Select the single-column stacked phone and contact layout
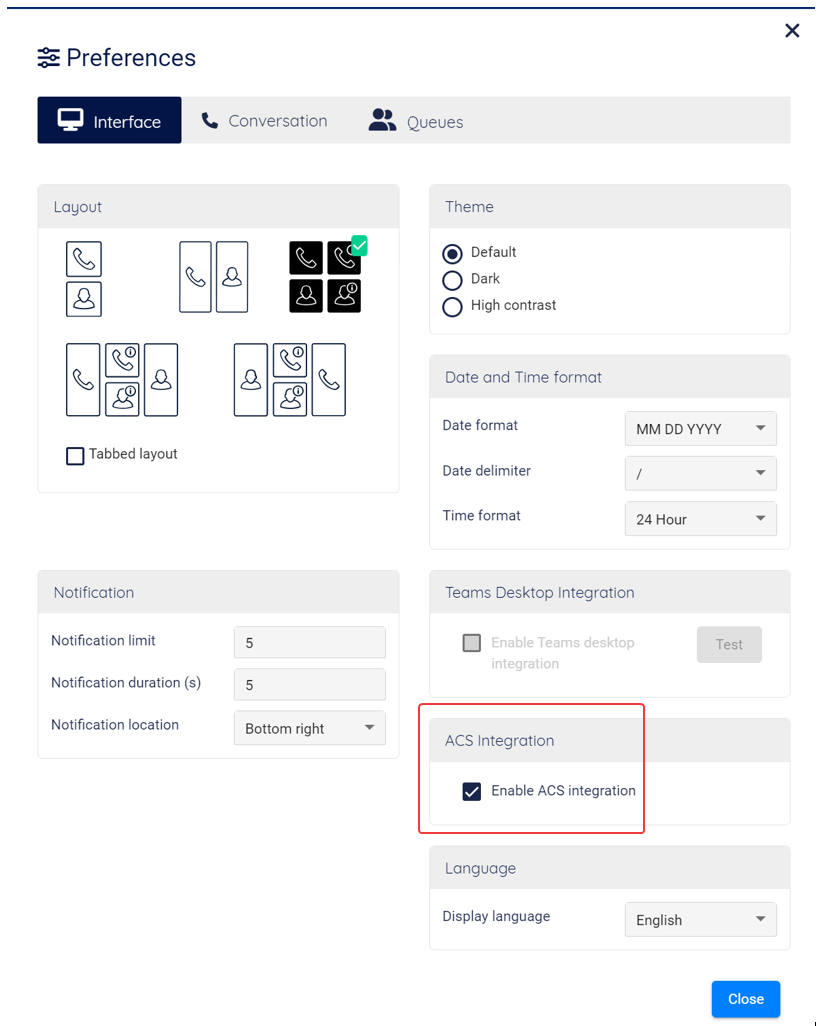Viewport: 820px width, 1026px height. pos(84,279)
